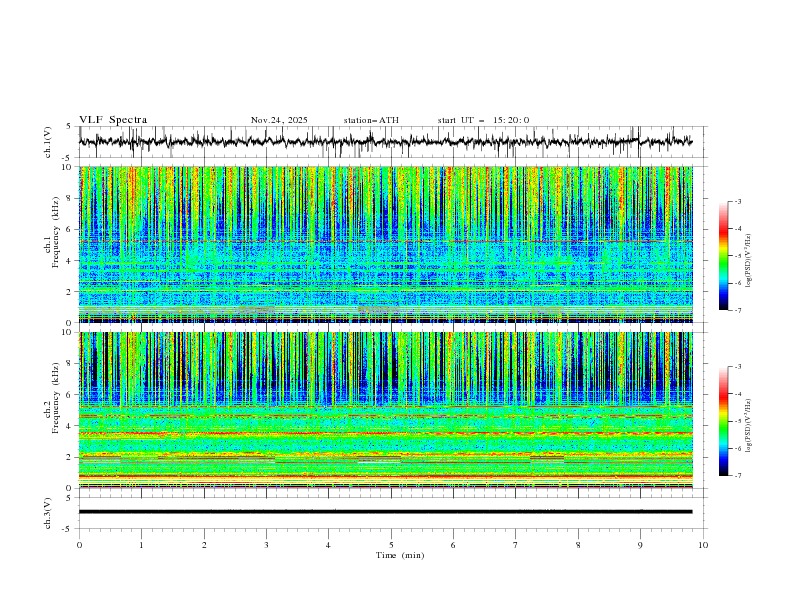Viewport: 792px width, 612px height.
Task: Click the "7" tick on time axis
Action: click(516, 545)
